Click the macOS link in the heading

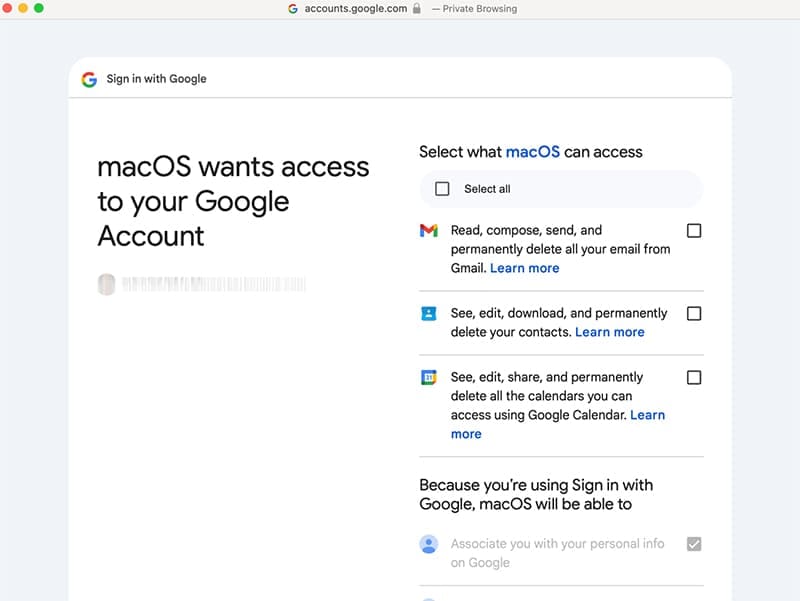(x=532, y=151)
